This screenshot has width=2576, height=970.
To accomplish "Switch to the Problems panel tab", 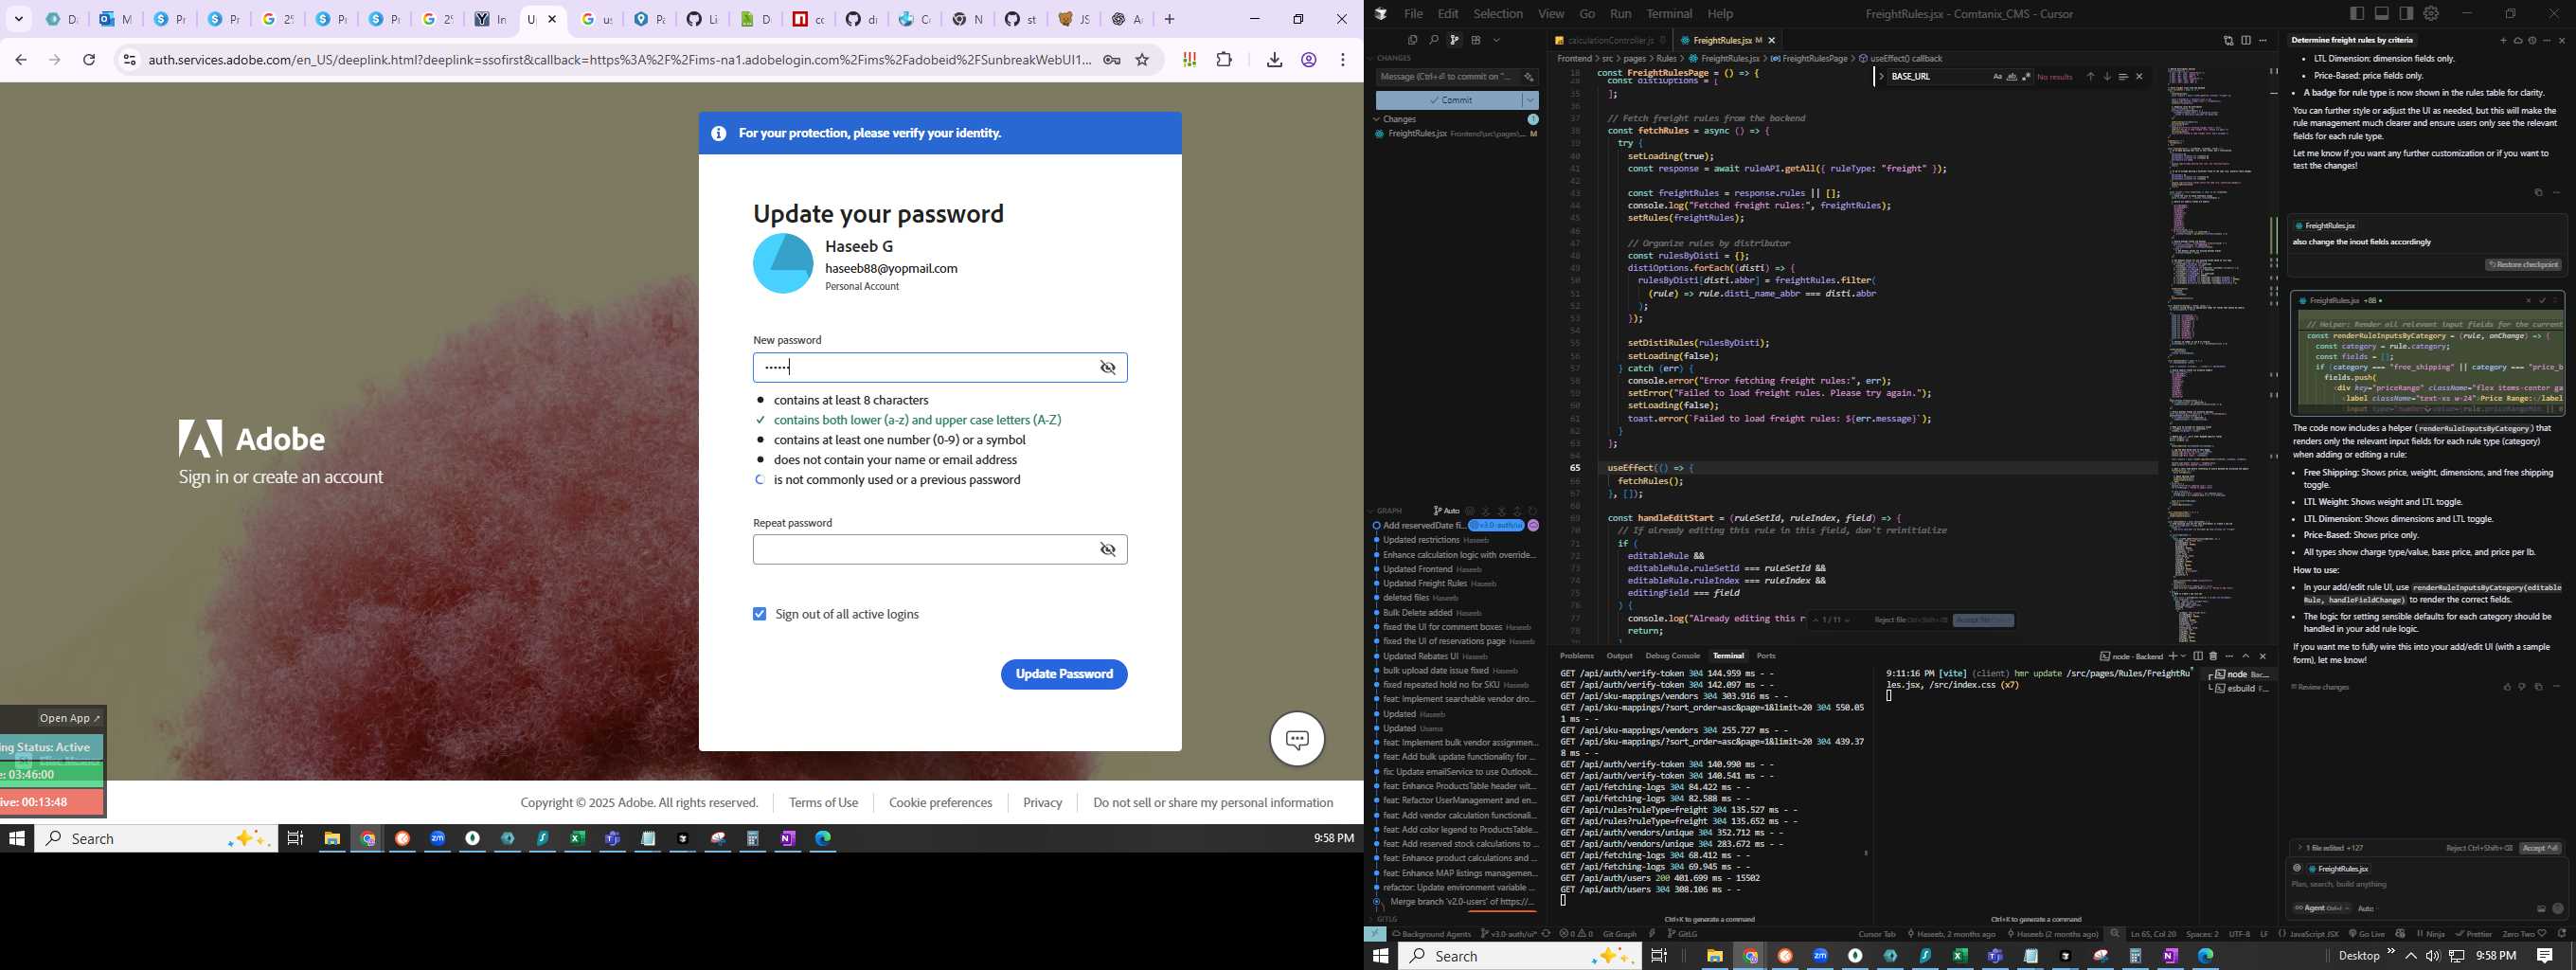I will (1577, 656).
